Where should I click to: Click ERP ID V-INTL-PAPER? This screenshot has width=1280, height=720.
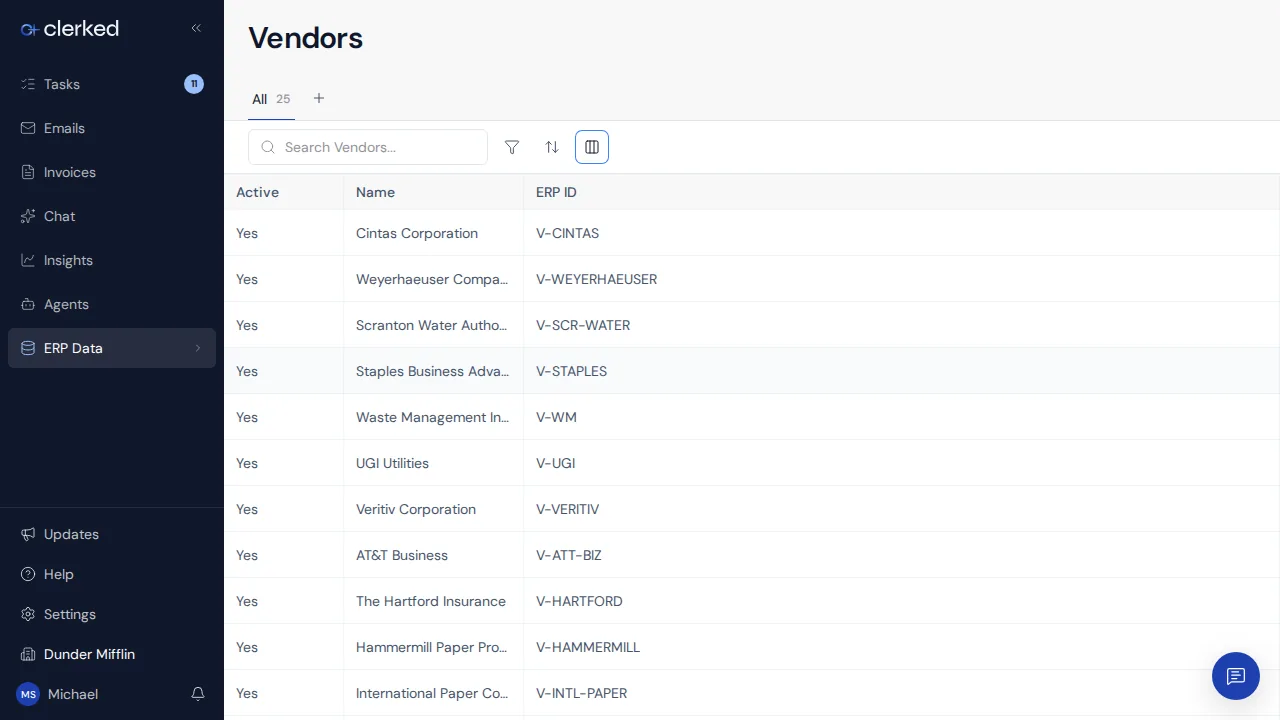coord(581,693)
